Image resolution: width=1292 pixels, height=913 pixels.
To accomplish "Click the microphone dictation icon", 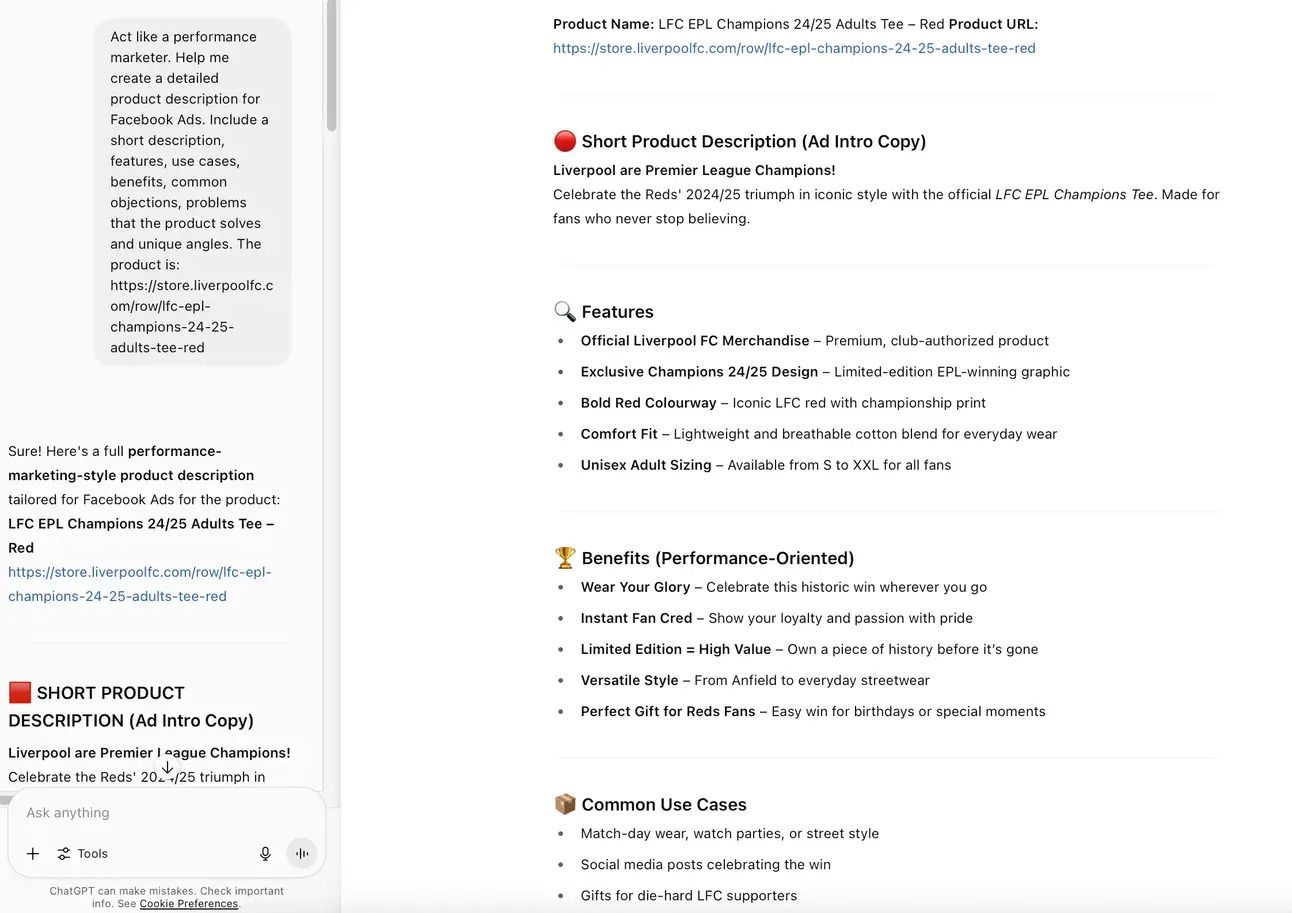I will [265, 853].
